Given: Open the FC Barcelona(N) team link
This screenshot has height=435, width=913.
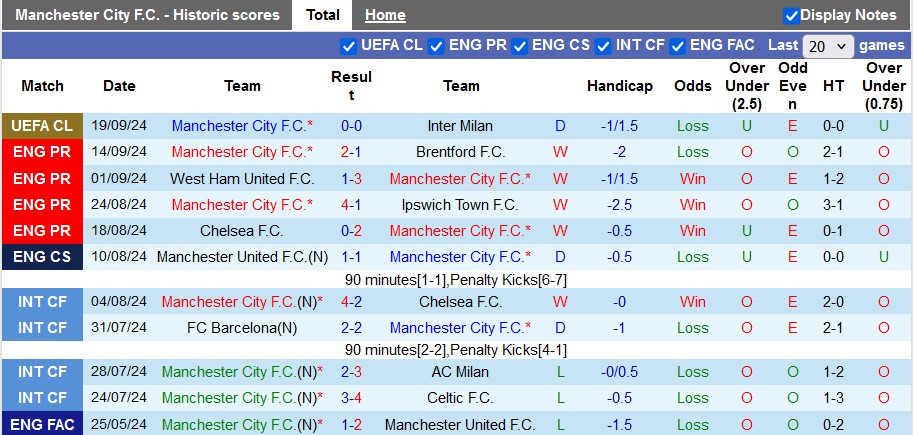Looking at the screenshot, I should [242, 328].
